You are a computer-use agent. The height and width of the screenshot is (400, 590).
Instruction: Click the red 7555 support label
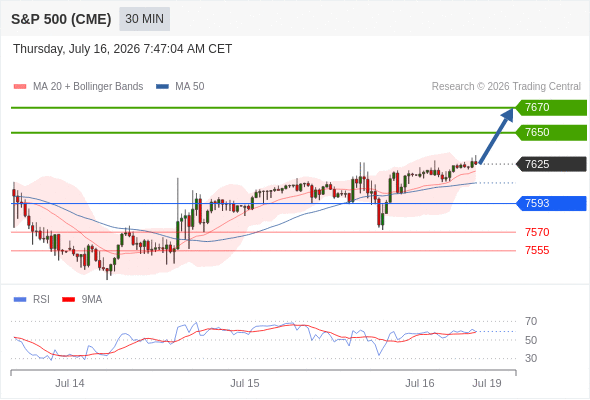[537, 250]
